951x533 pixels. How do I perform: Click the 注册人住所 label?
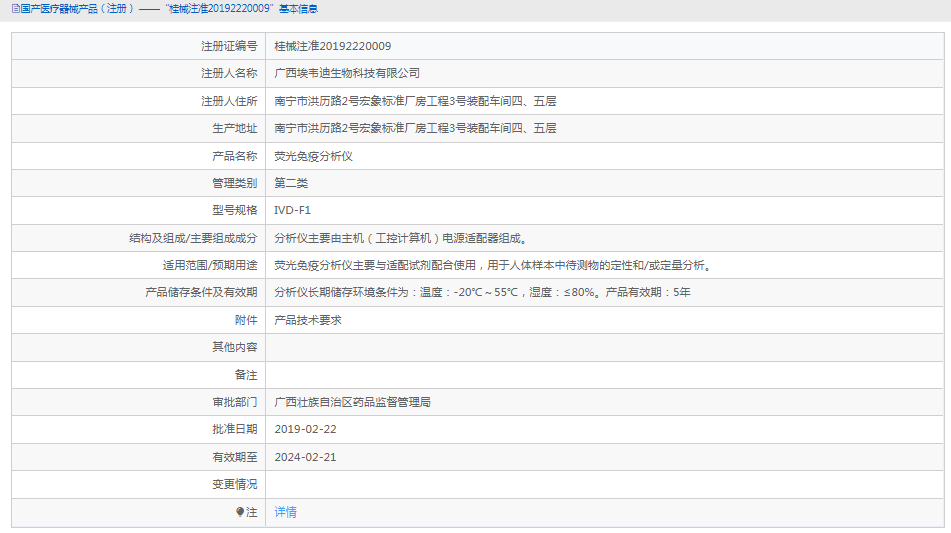(229, 101)
